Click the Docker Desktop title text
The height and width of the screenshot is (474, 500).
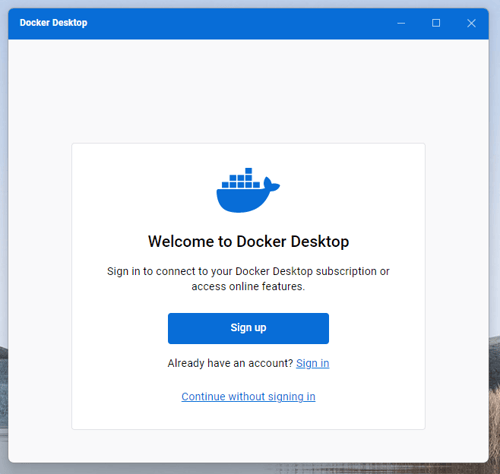[x=53, y=23]
